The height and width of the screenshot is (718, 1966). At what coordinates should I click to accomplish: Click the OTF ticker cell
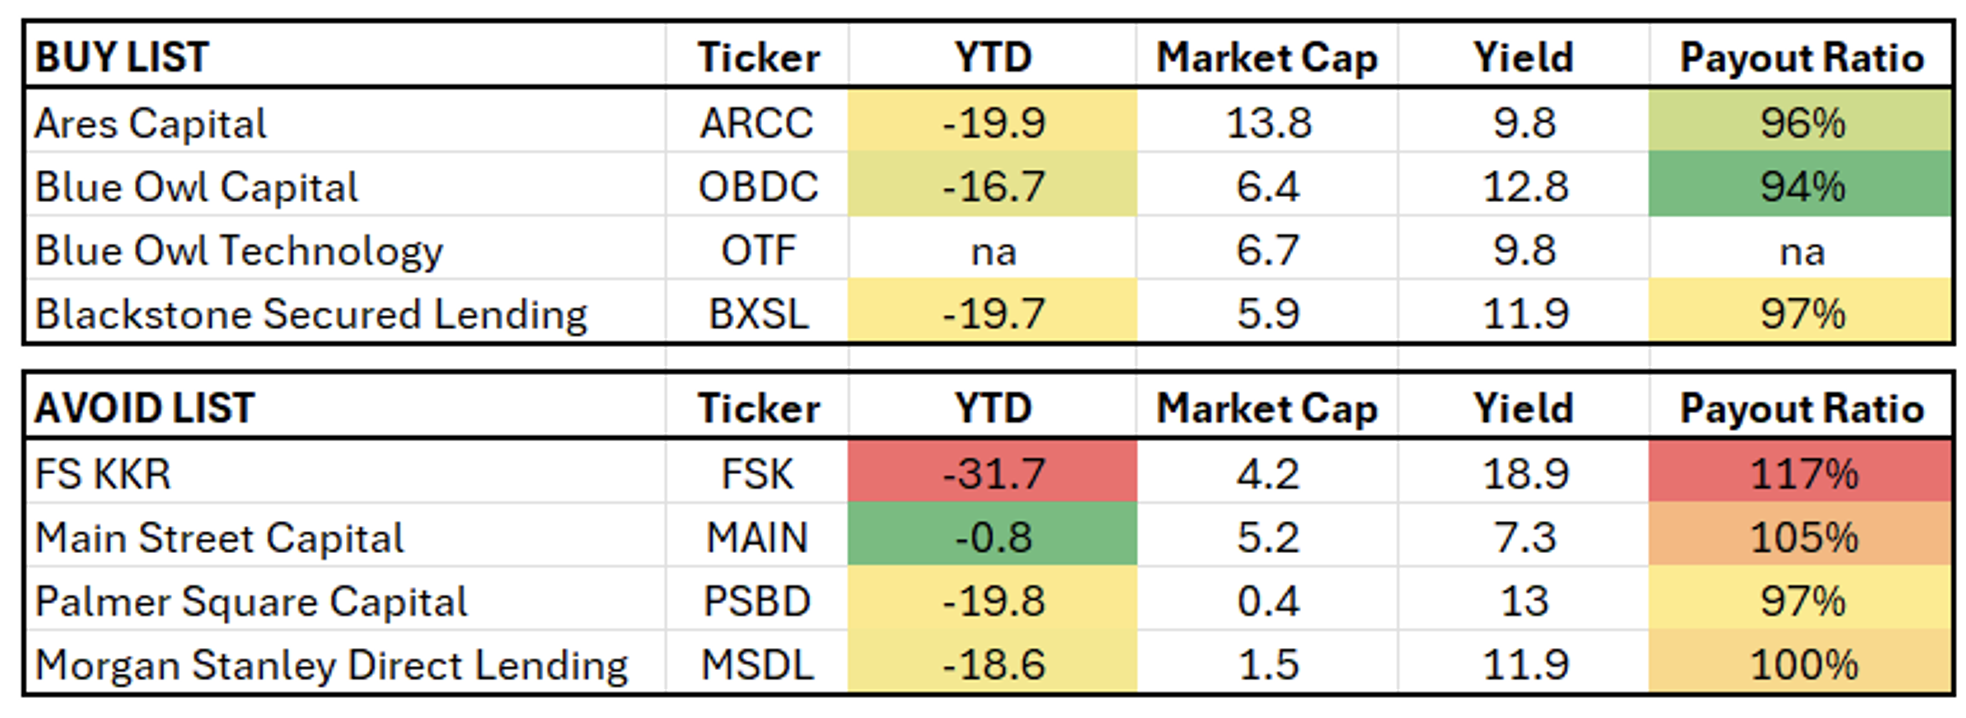point(757,250)
